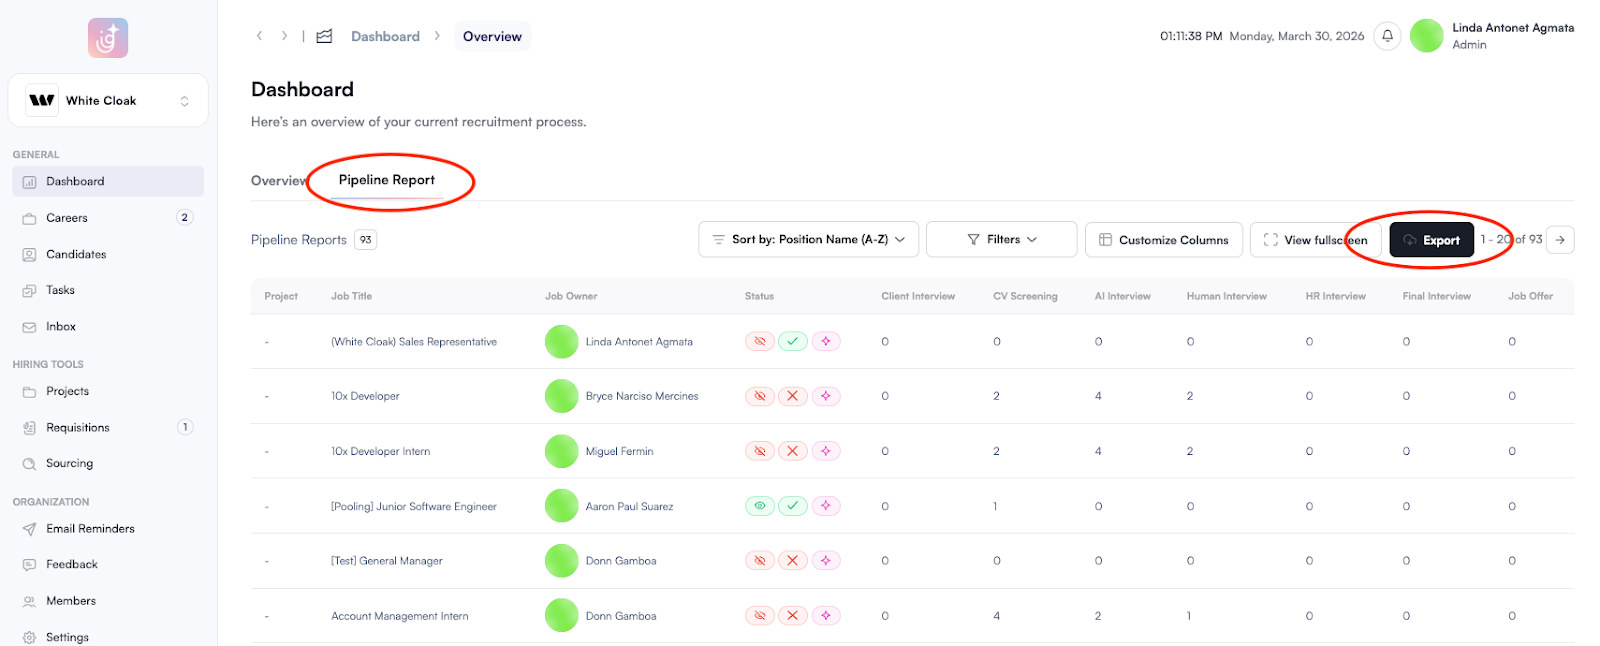Open the 10x Developer job title
The image size is (1600, 646).
click(365, 396)
